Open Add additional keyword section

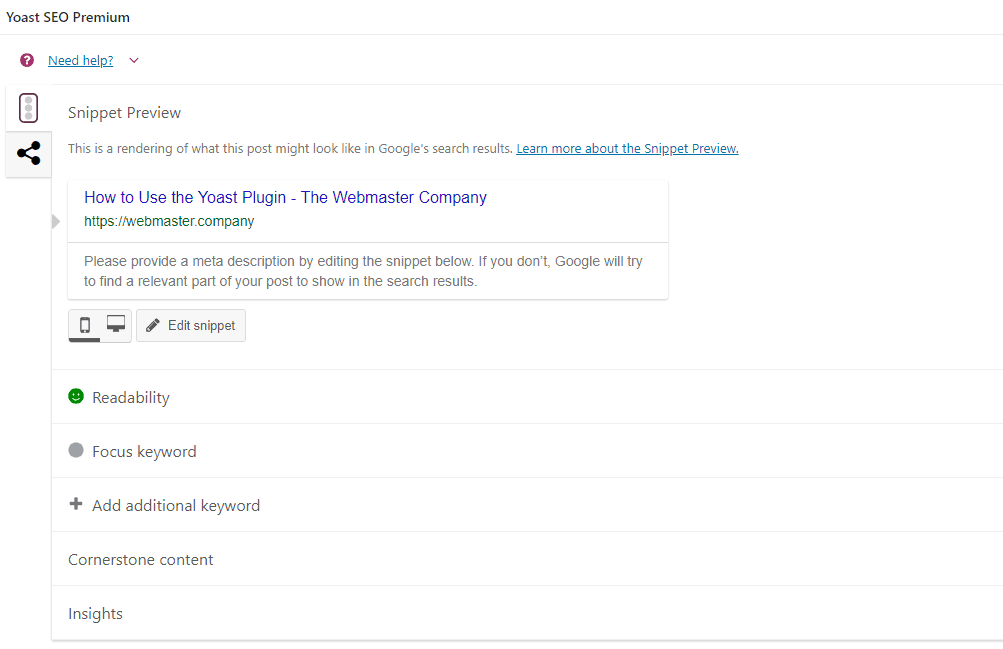pos(527,505)
